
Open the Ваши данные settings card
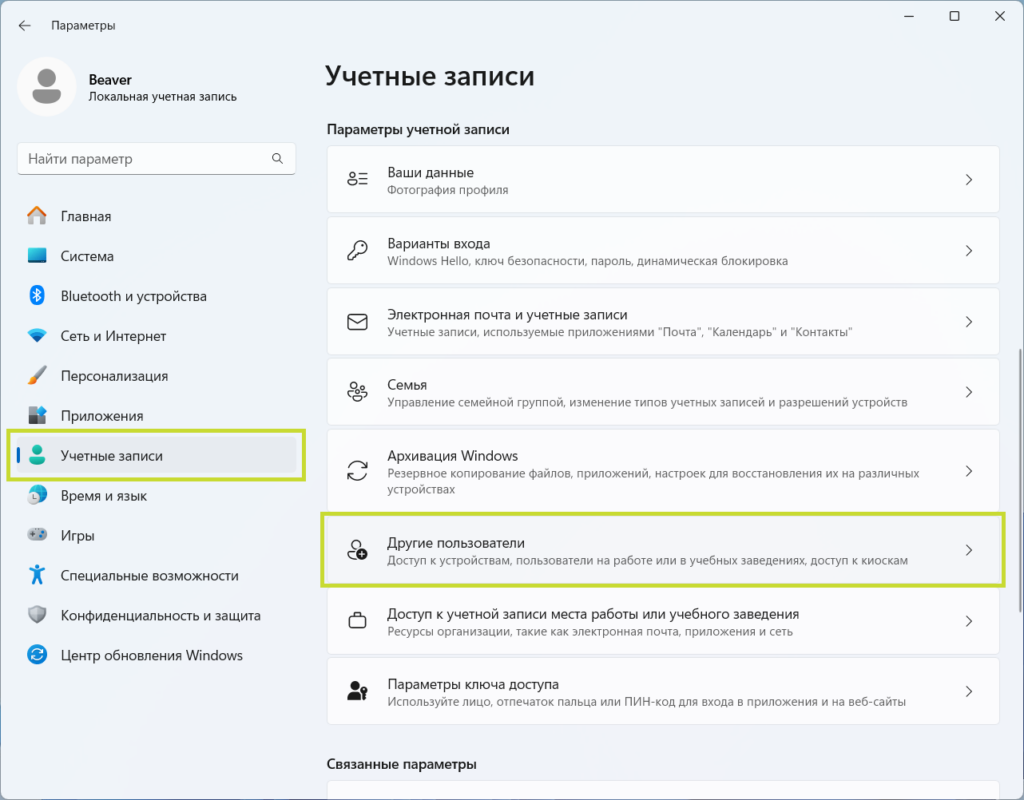(663, 180)
